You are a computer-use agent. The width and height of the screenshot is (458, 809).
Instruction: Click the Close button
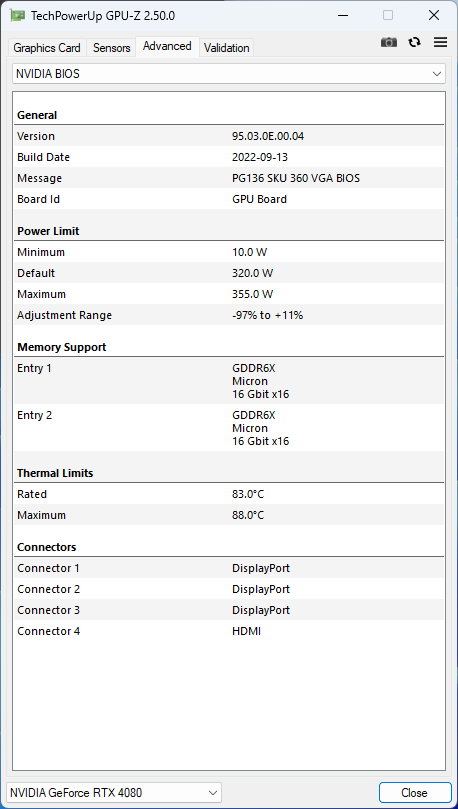[x=415, y=792]
